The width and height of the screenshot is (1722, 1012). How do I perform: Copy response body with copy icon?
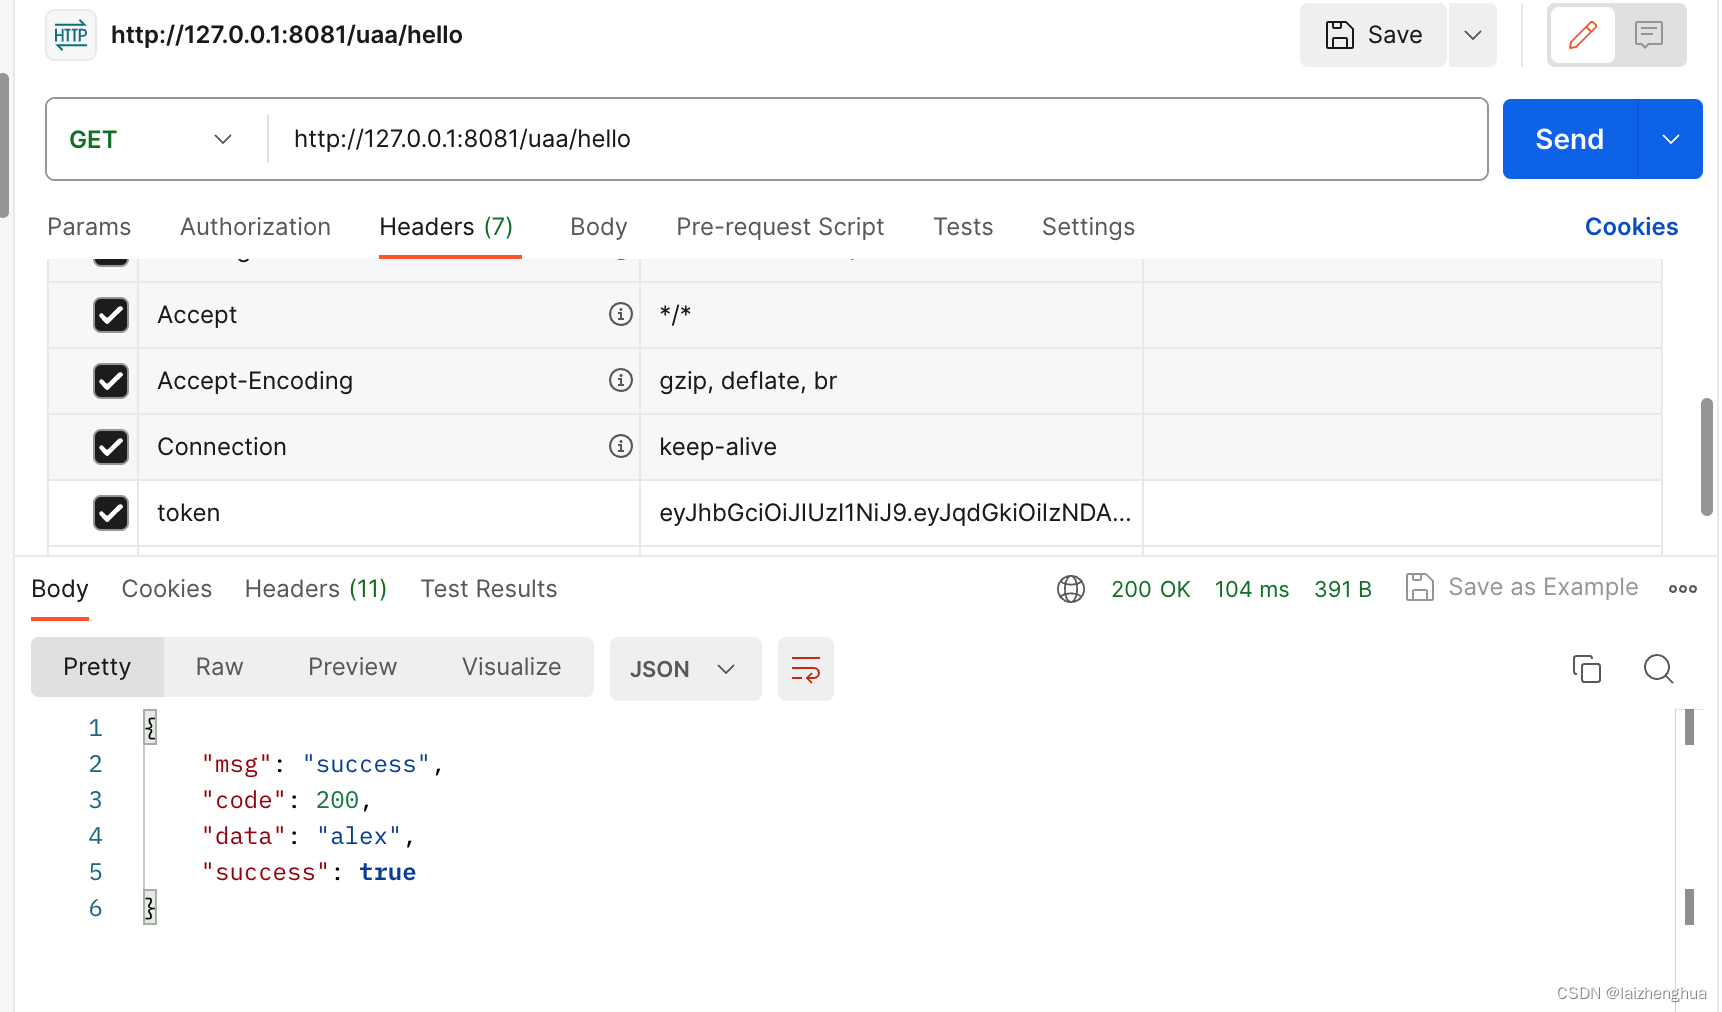[x=1587, y=668]
